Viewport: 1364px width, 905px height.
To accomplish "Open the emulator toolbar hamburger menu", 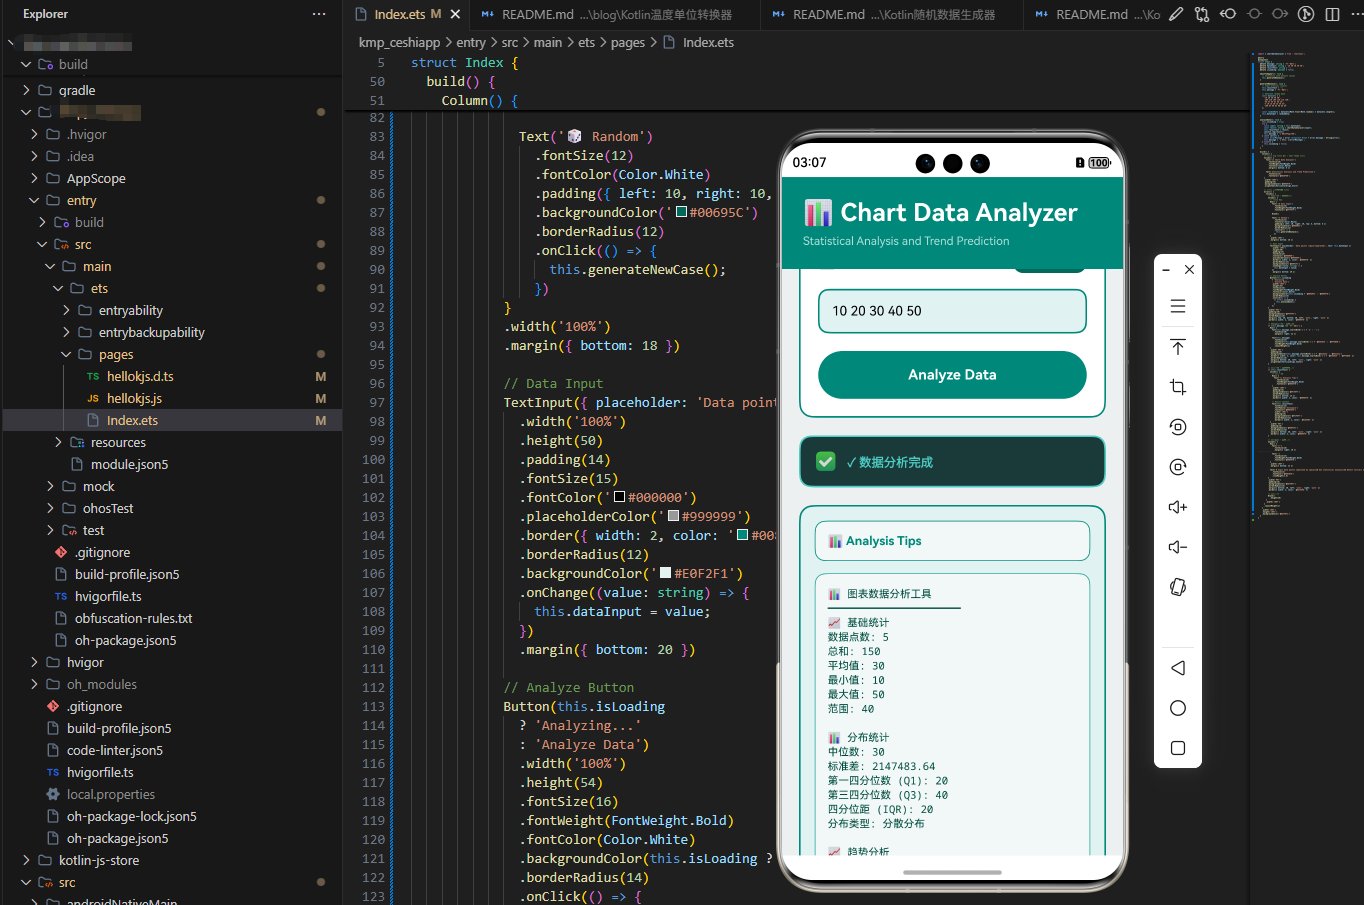I will [1178, 306].
